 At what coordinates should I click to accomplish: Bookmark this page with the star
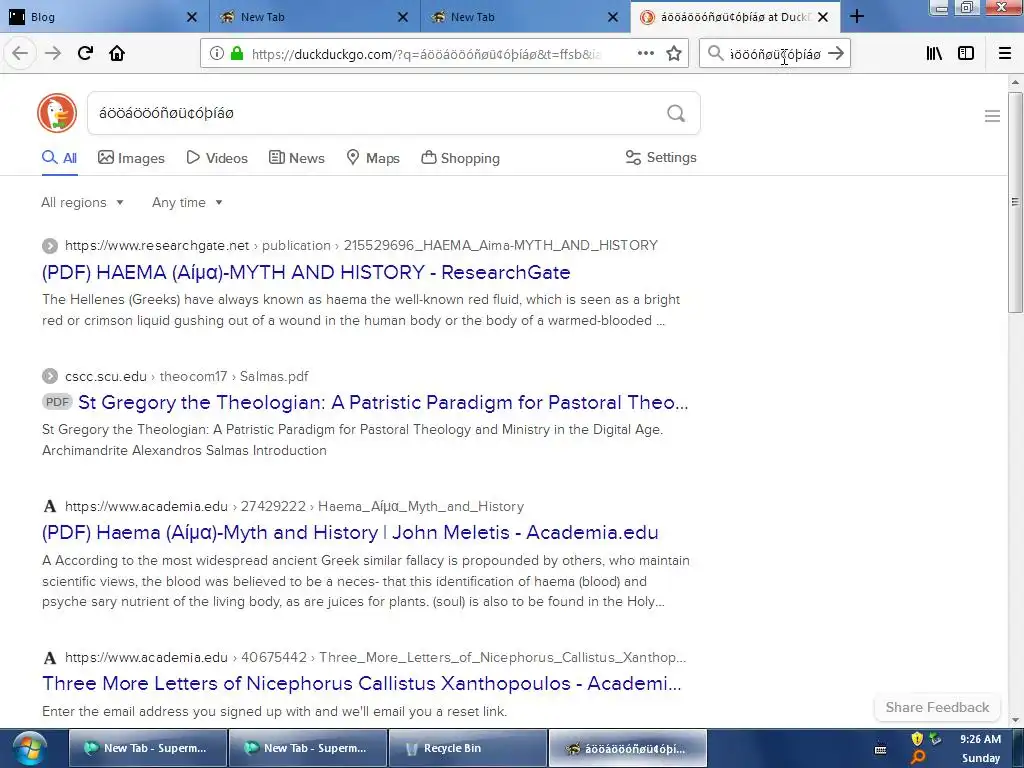pyautogui.click(x=674, y=54)
